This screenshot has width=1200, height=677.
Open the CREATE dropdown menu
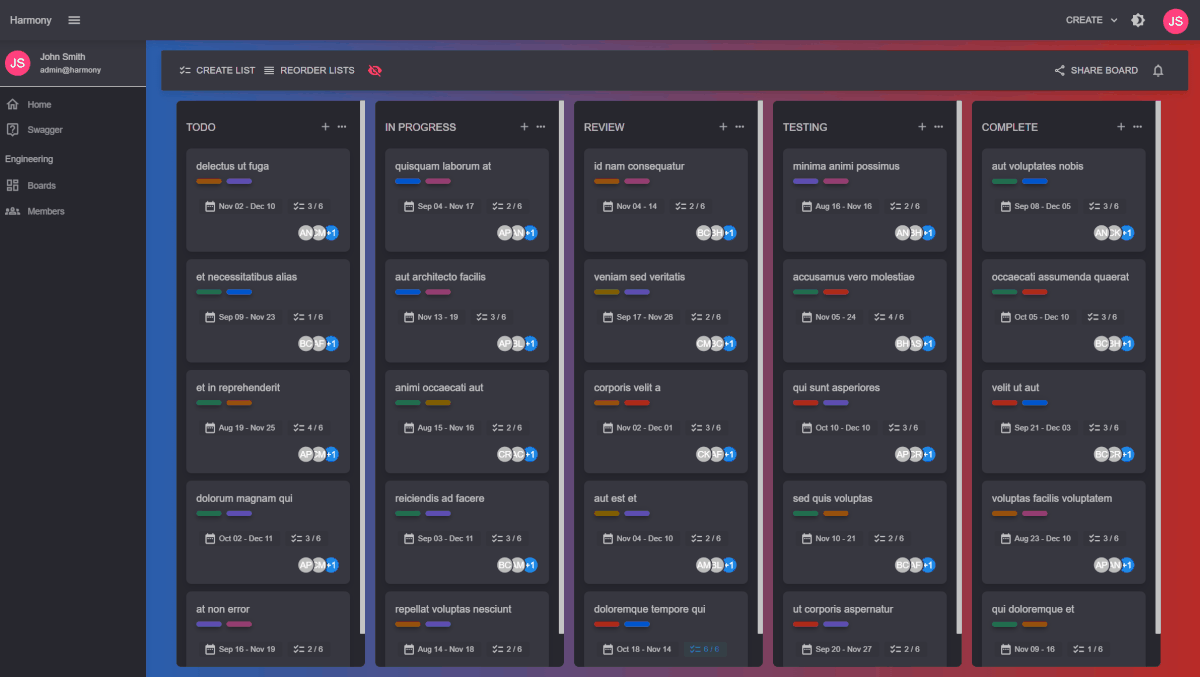pos(1091,20)
